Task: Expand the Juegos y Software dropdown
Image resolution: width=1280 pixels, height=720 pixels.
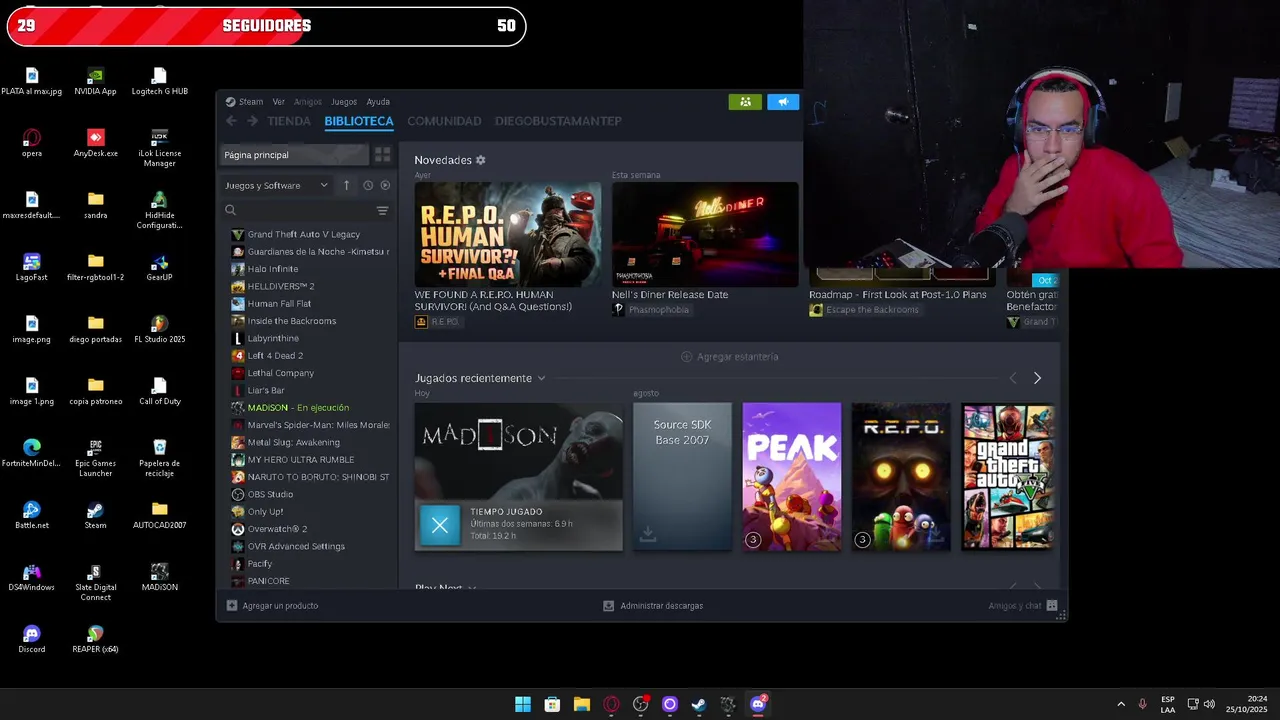Action: (277, 185)
